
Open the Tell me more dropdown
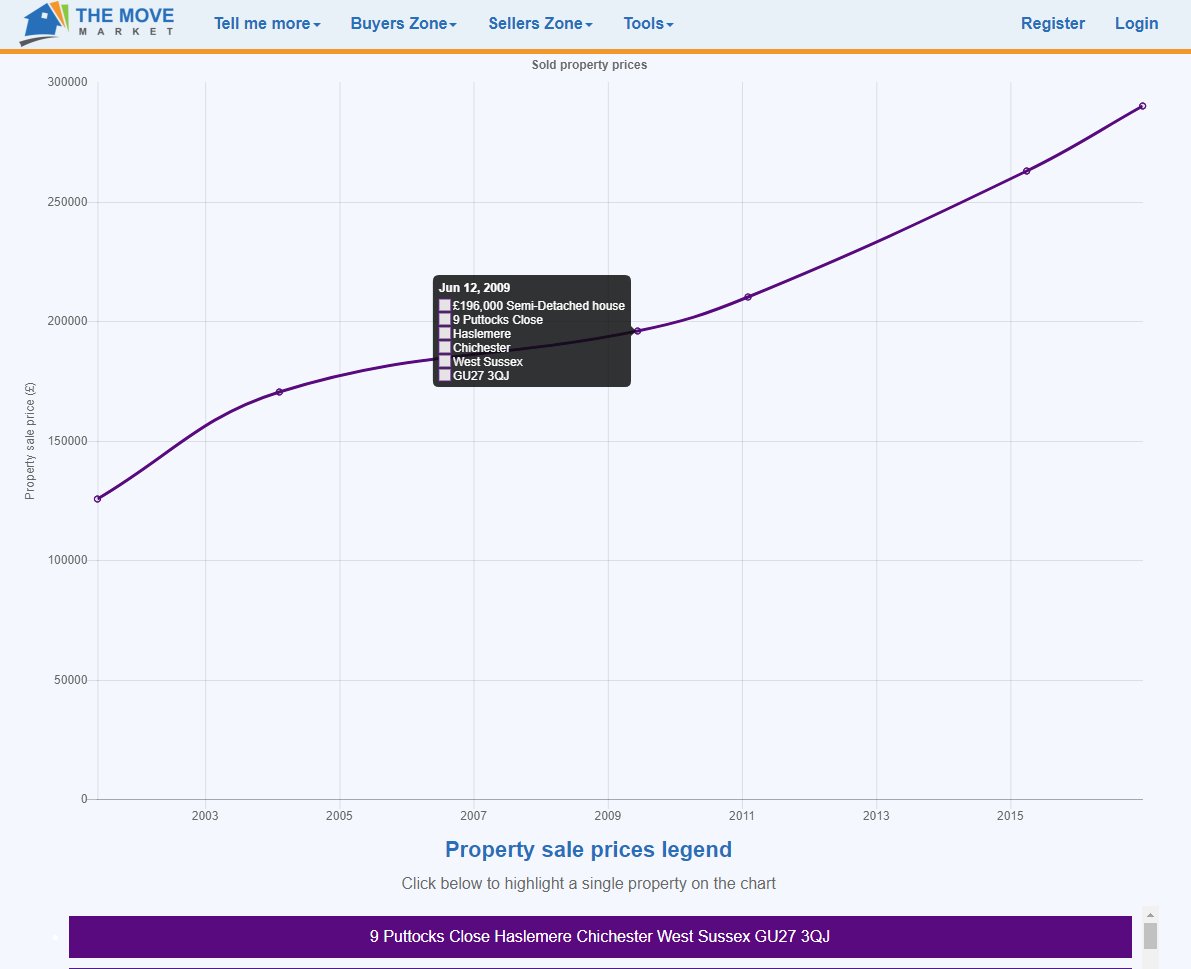pos(266,23)
